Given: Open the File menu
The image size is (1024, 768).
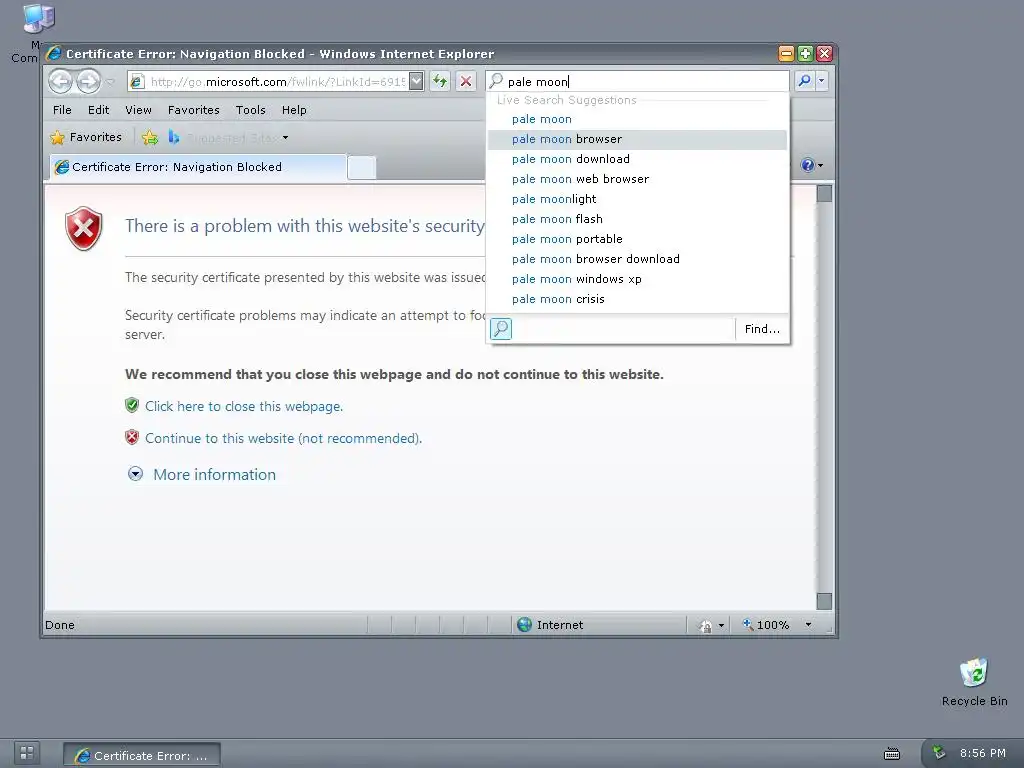Looking at the screenshot, I should (x=62, y=110).
